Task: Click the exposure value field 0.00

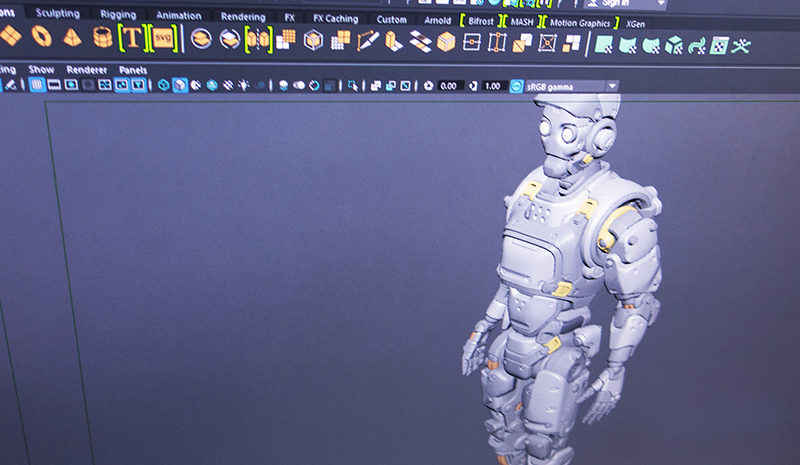Action: [449, 86]
